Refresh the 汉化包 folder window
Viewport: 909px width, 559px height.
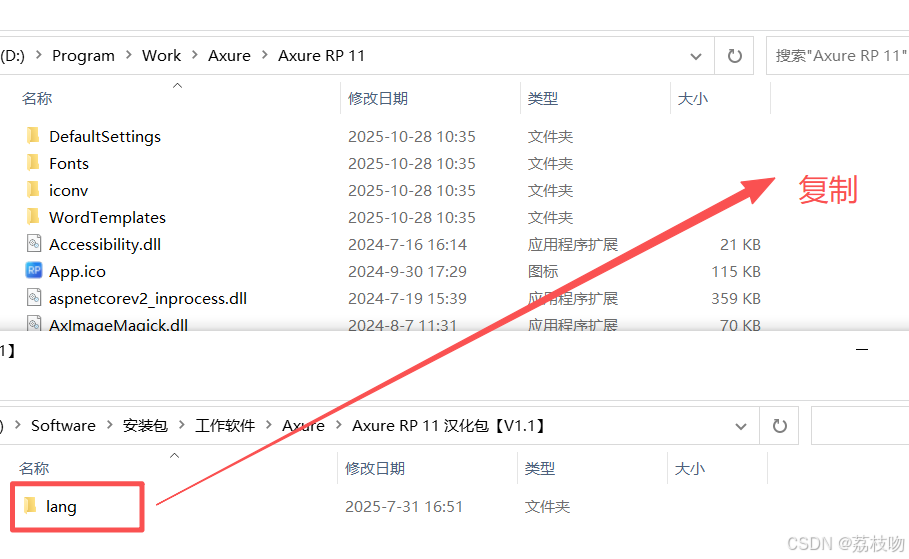tap(780, 426)
